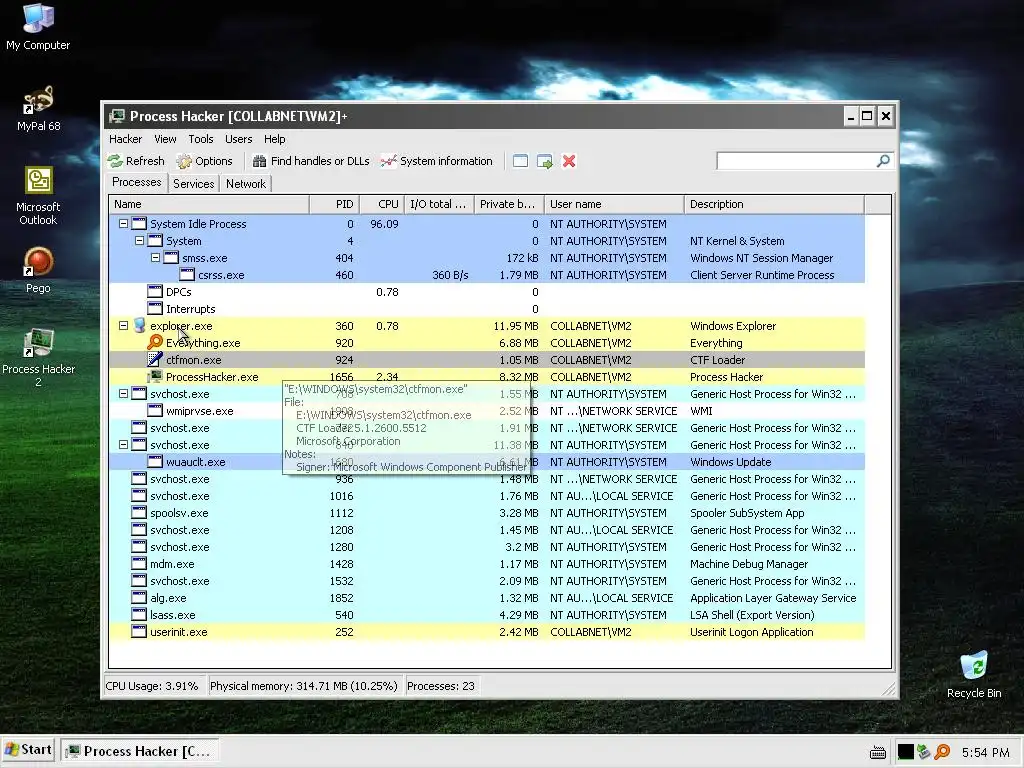Collapse svchost.exe parent of wuauclt.exe
Screen dimensions: 1024x768
123,445
